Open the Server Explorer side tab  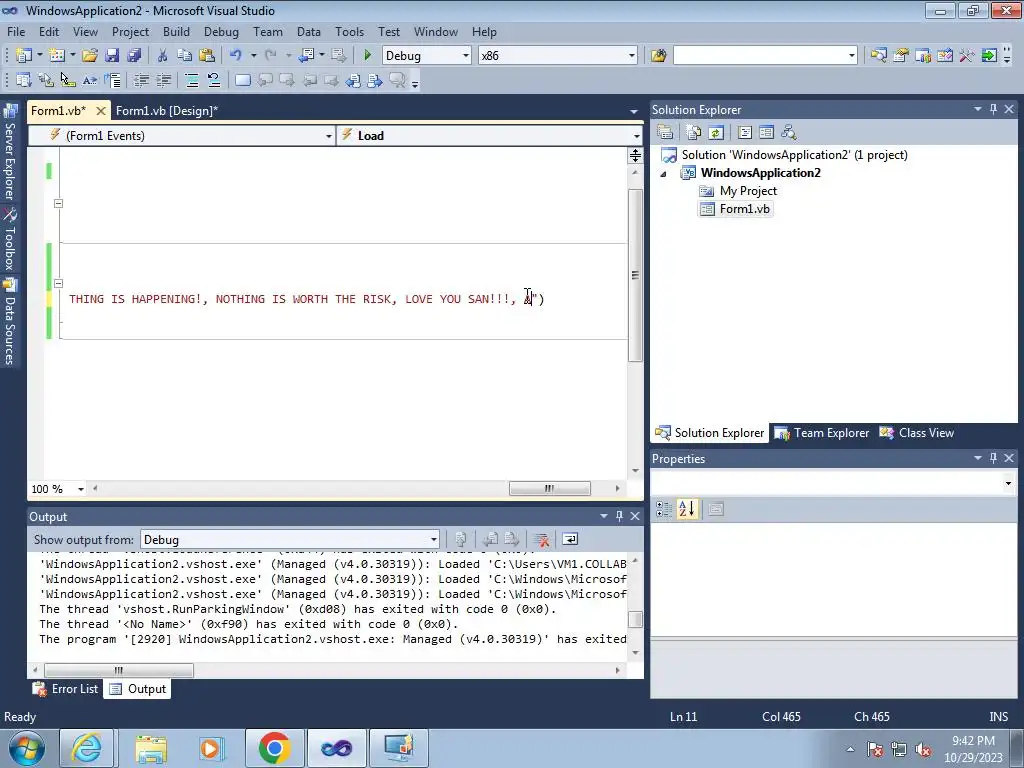(10, 153)
